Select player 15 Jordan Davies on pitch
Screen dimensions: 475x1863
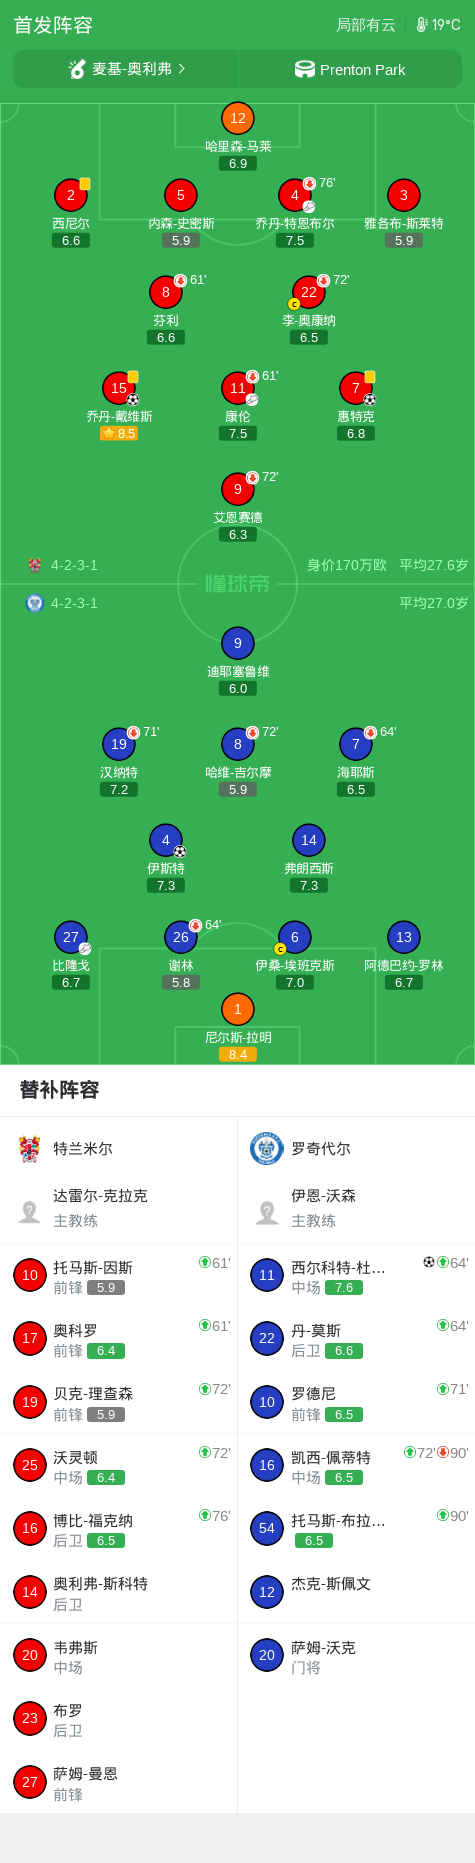[119, 388]
